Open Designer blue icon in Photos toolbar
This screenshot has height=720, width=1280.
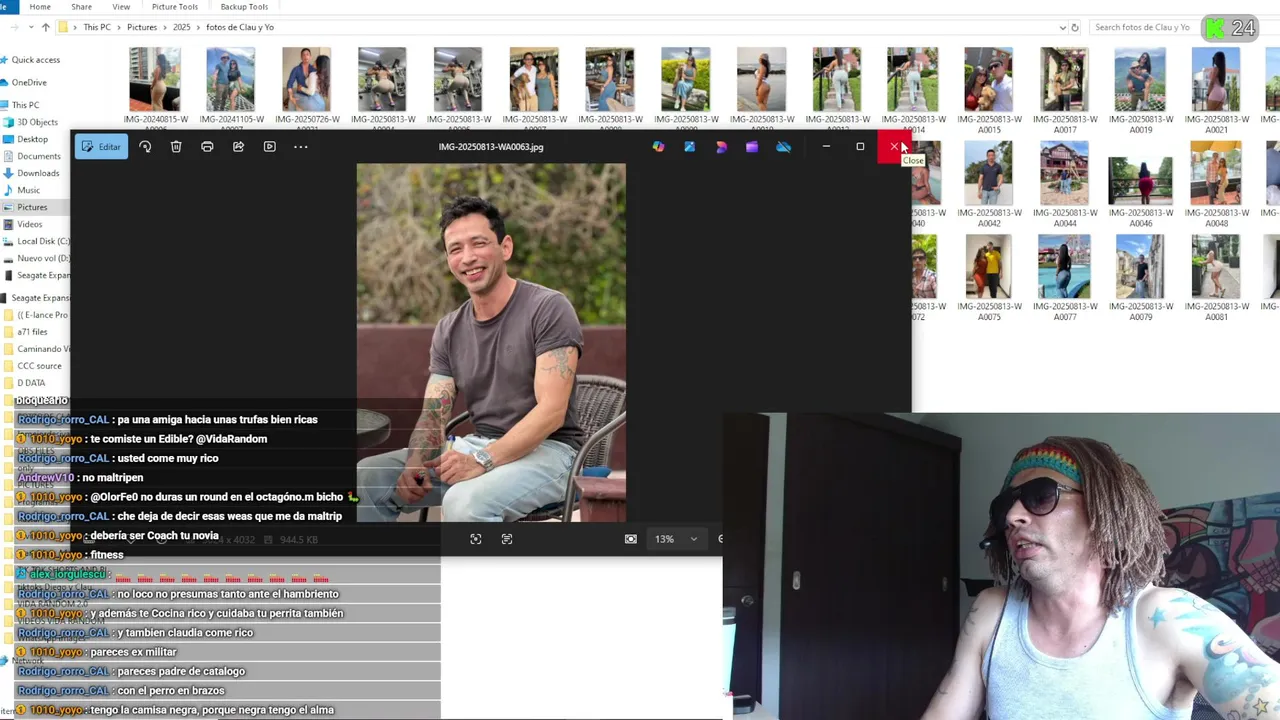click(689, 147)
